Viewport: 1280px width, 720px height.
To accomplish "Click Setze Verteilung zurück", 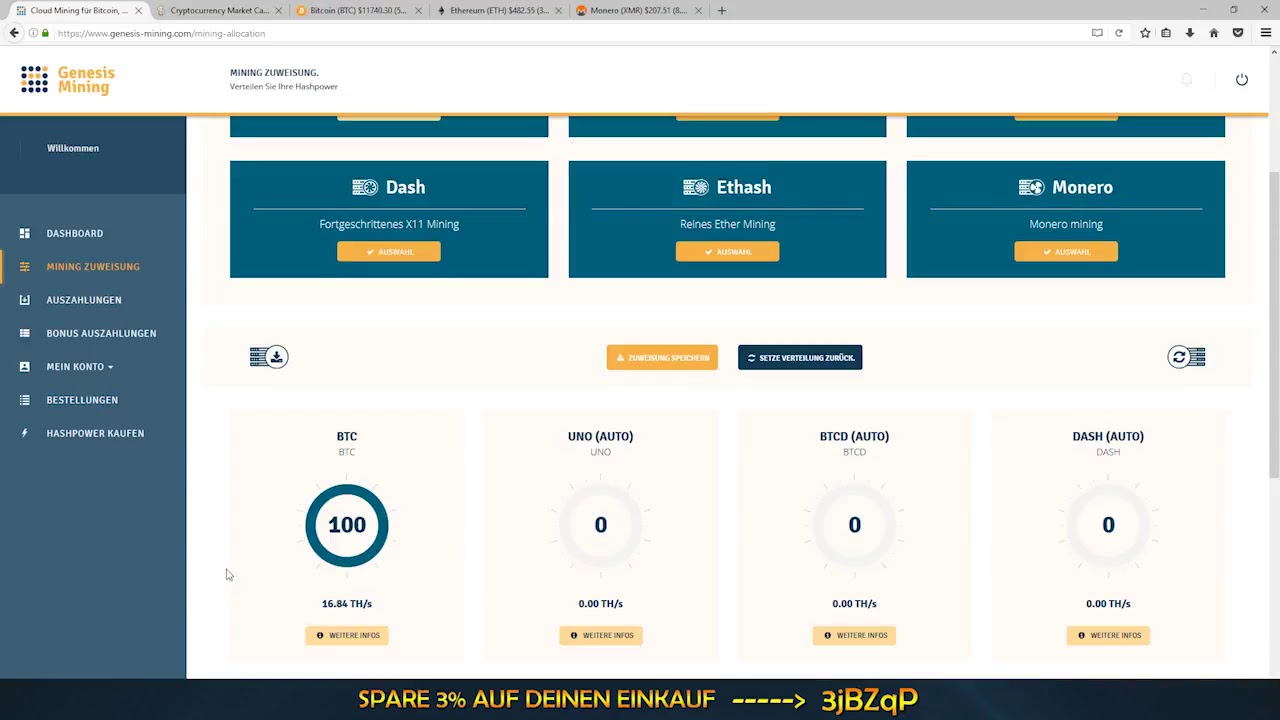I will pos(800,357).
